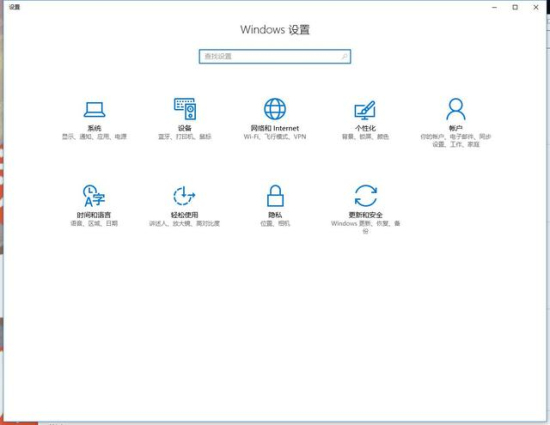Viewport: 550px width, 425px height.
Task: Click the Wi-Fi, 飞行模式, VPN description
Action: 275,136
